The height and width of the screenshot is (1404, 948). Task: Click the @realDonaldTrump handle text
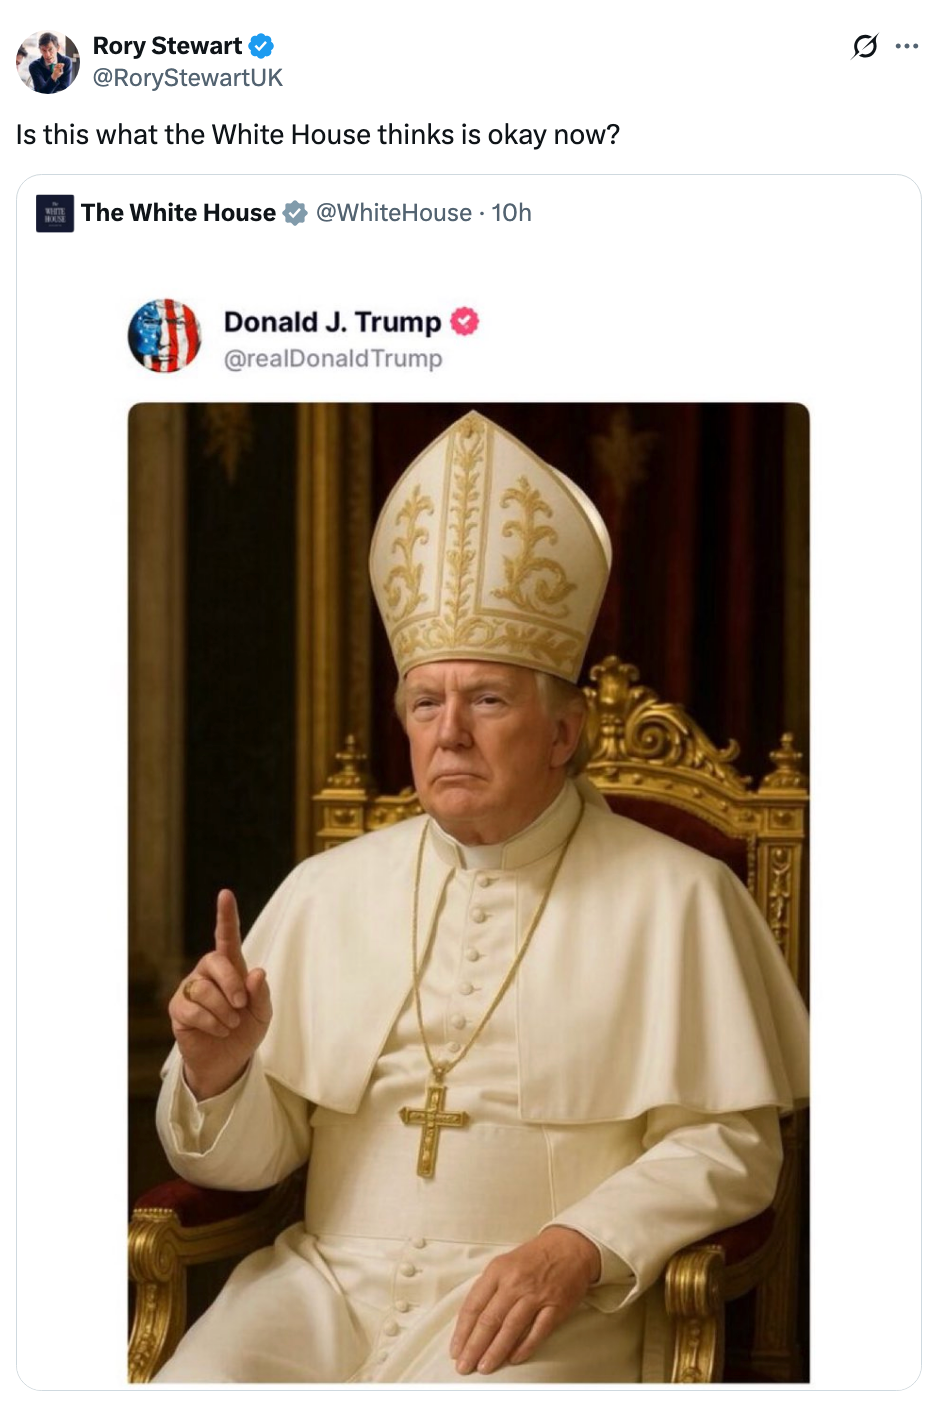(x=333, y=358)
